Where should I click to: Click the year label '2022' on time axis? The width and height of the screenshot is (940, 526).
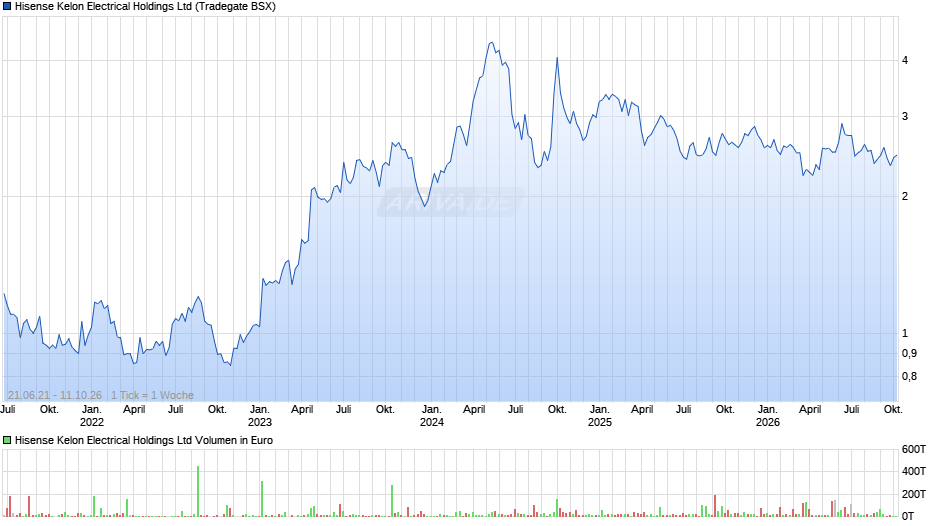coord(92,422)
